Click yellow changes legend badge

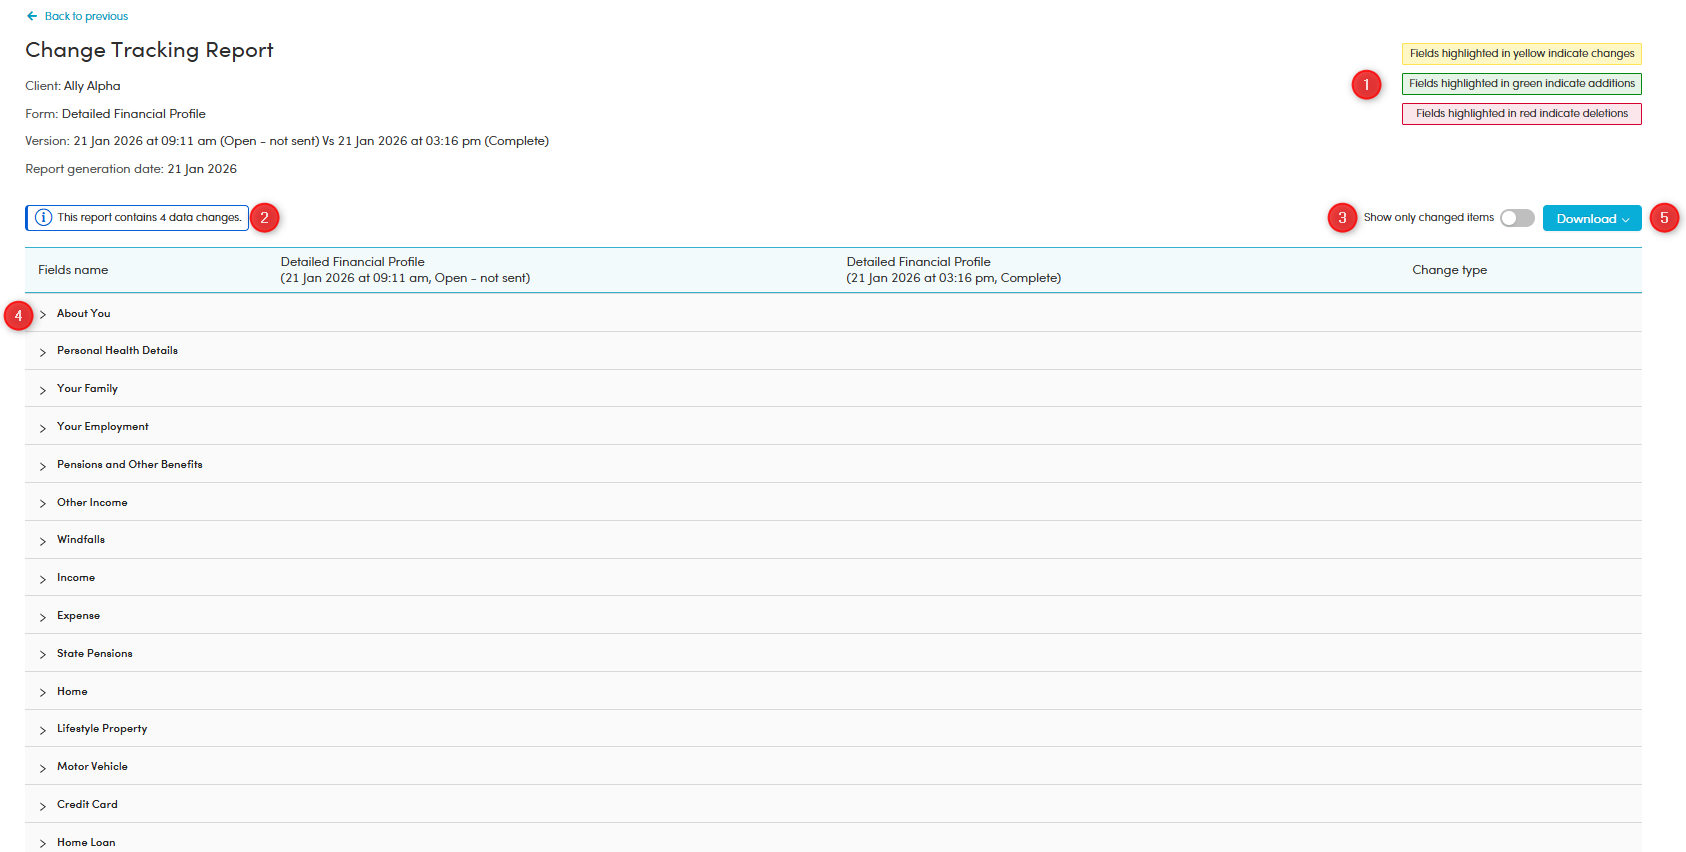coord(1521,54)
